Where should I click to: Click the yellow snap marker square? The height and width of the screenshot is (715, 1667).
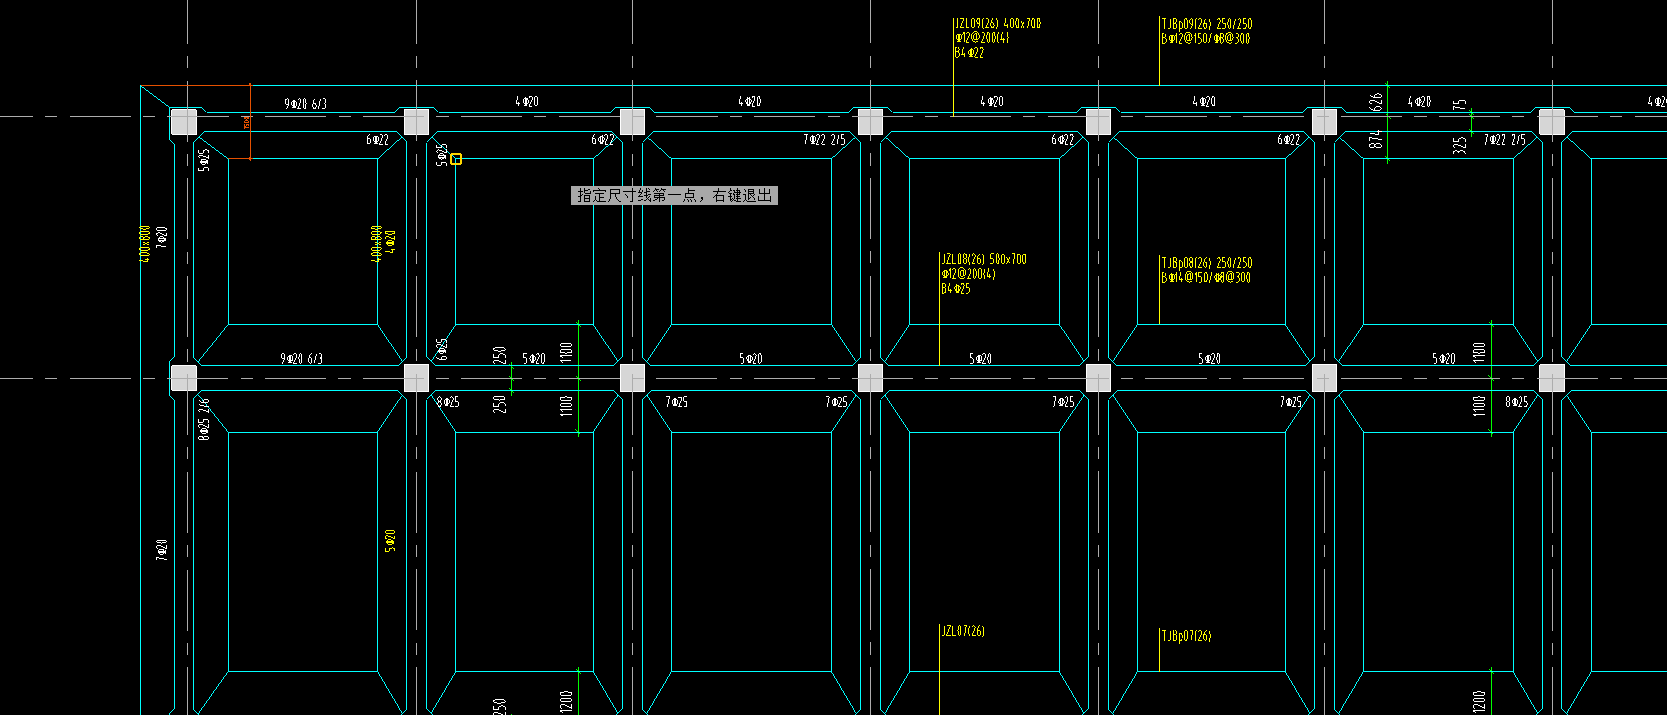pyautogui.click(x=456, y=159)
